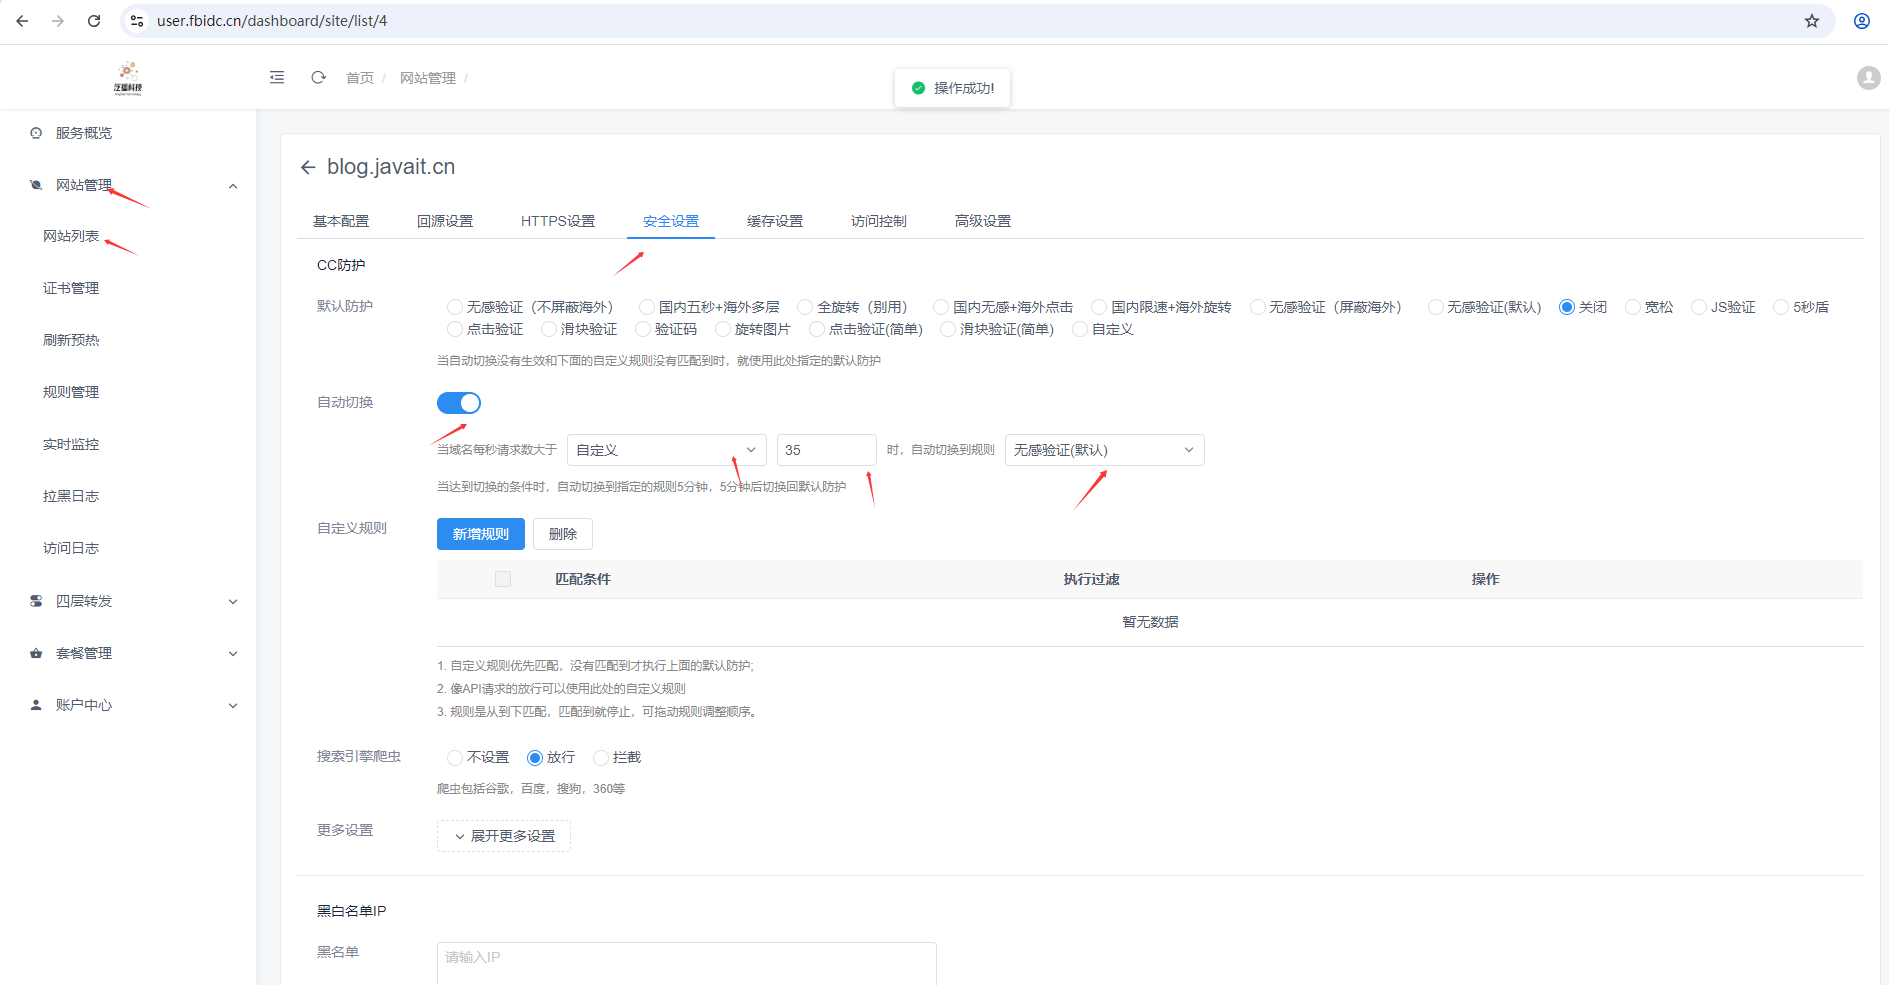Select the 自定义 default protection radio
Image resolution: width=1889 pixels, height=985 pixels.
pos(1079,329)
